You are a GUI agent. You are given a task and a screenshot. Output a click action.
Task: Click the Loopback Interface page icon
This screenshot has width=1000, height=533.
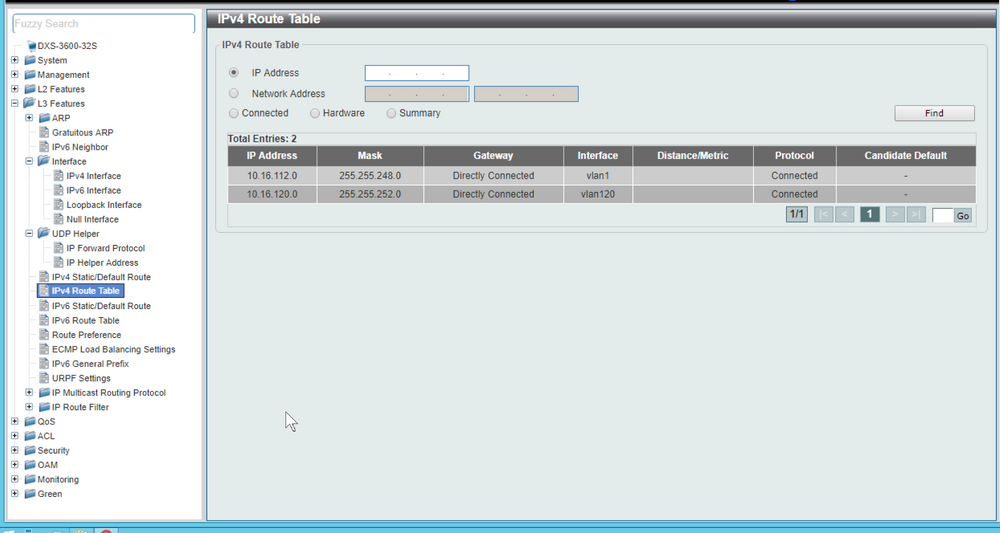coord(59,205)
